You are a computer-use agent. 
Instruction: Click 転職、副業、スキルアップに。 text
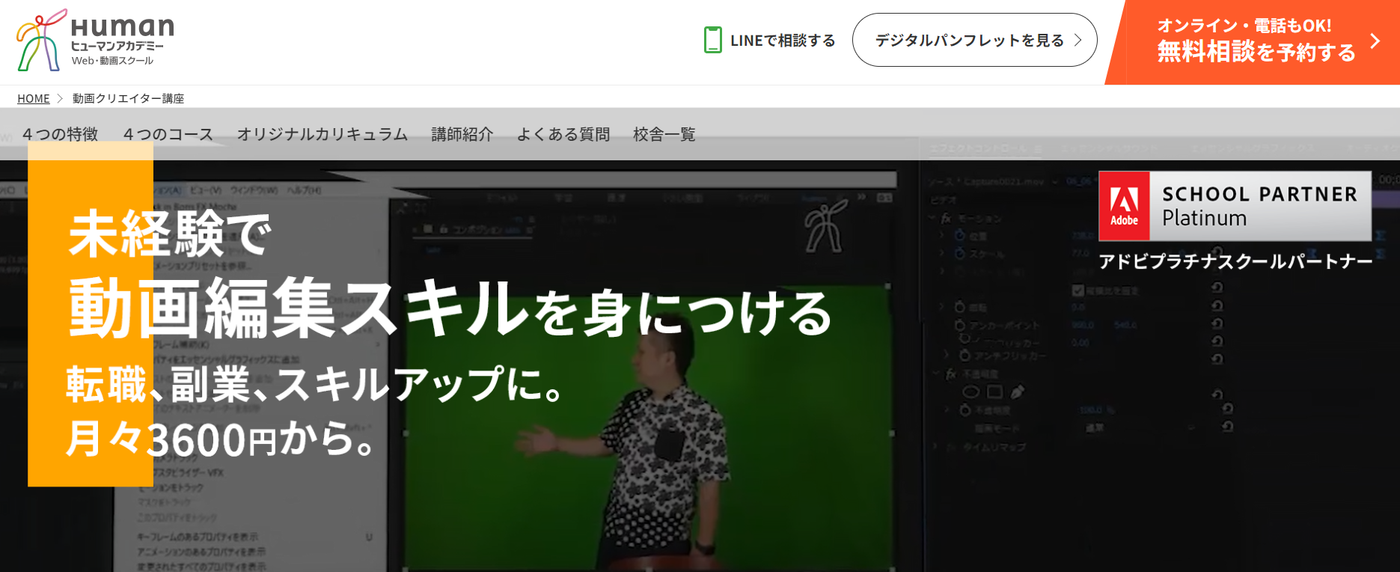(x=316, y=385)
